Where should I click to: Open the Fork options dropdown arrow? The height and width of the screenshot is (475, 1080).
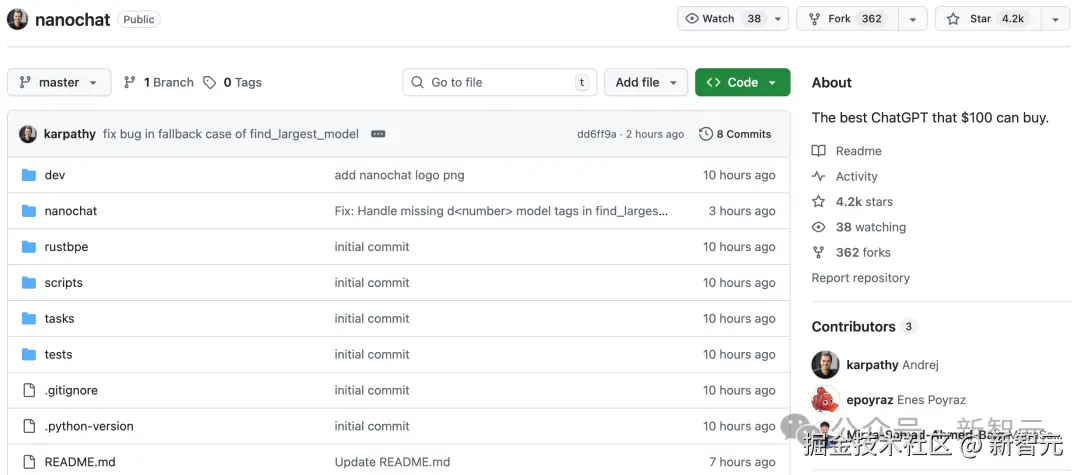coord(912,19)
